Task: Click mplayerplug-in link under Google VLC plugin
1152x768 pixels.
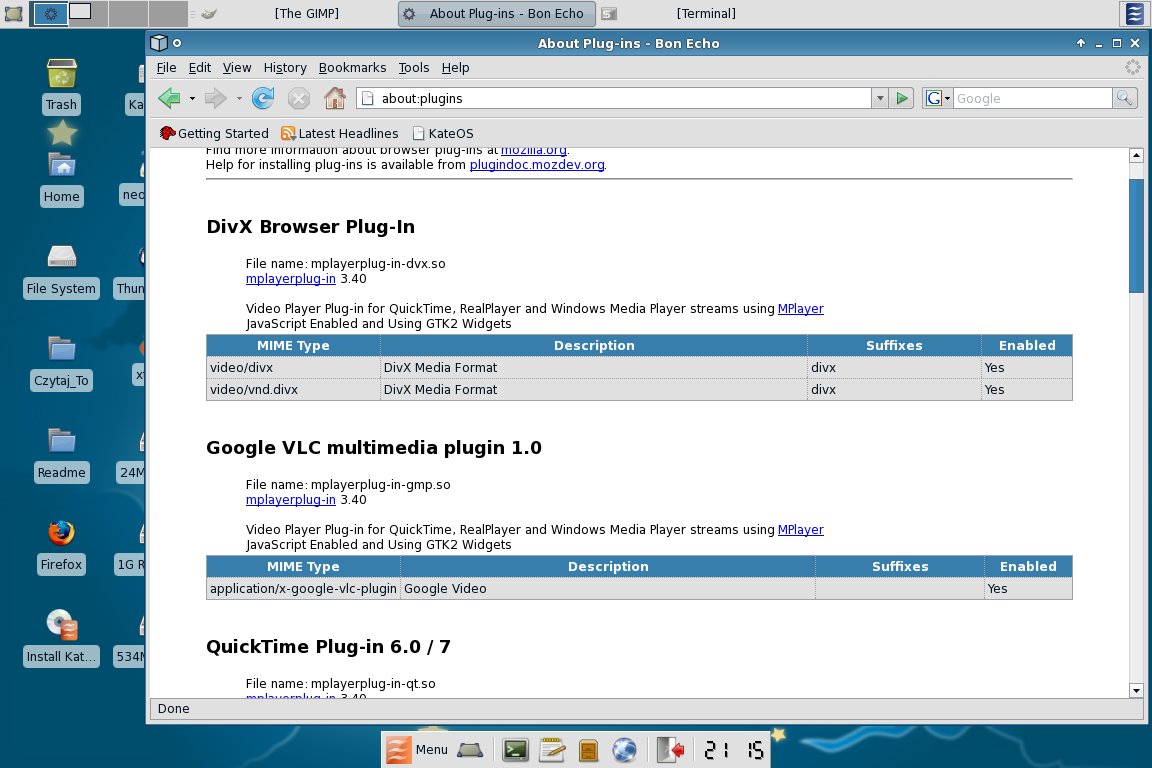Action: click(290, 500)
